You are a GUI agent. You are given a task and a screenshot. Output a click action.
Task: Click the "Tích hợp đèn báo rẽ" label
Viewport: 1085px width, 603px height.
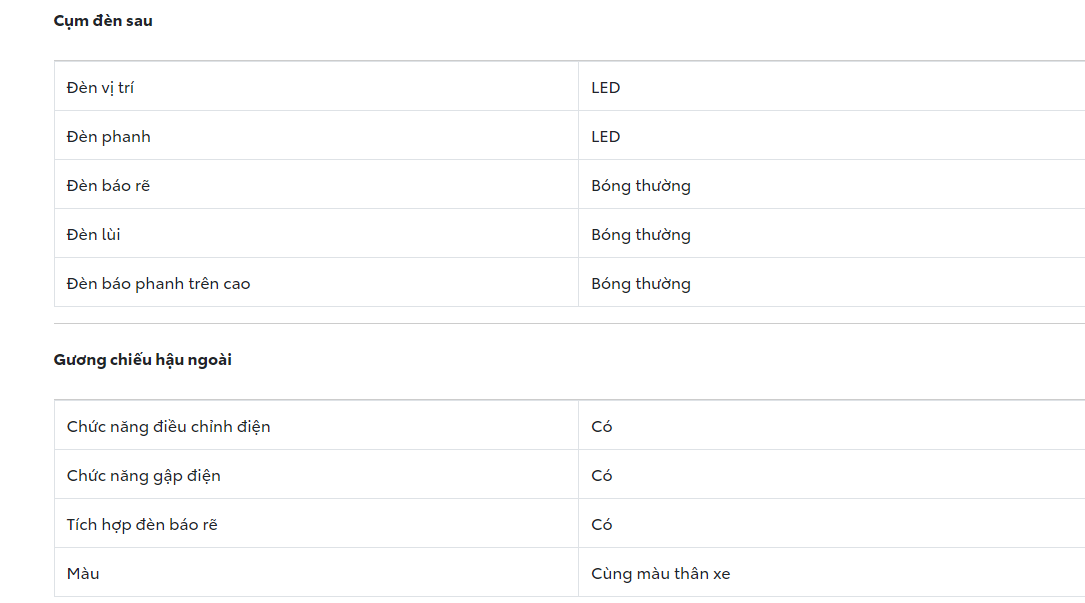pos(142,525)
